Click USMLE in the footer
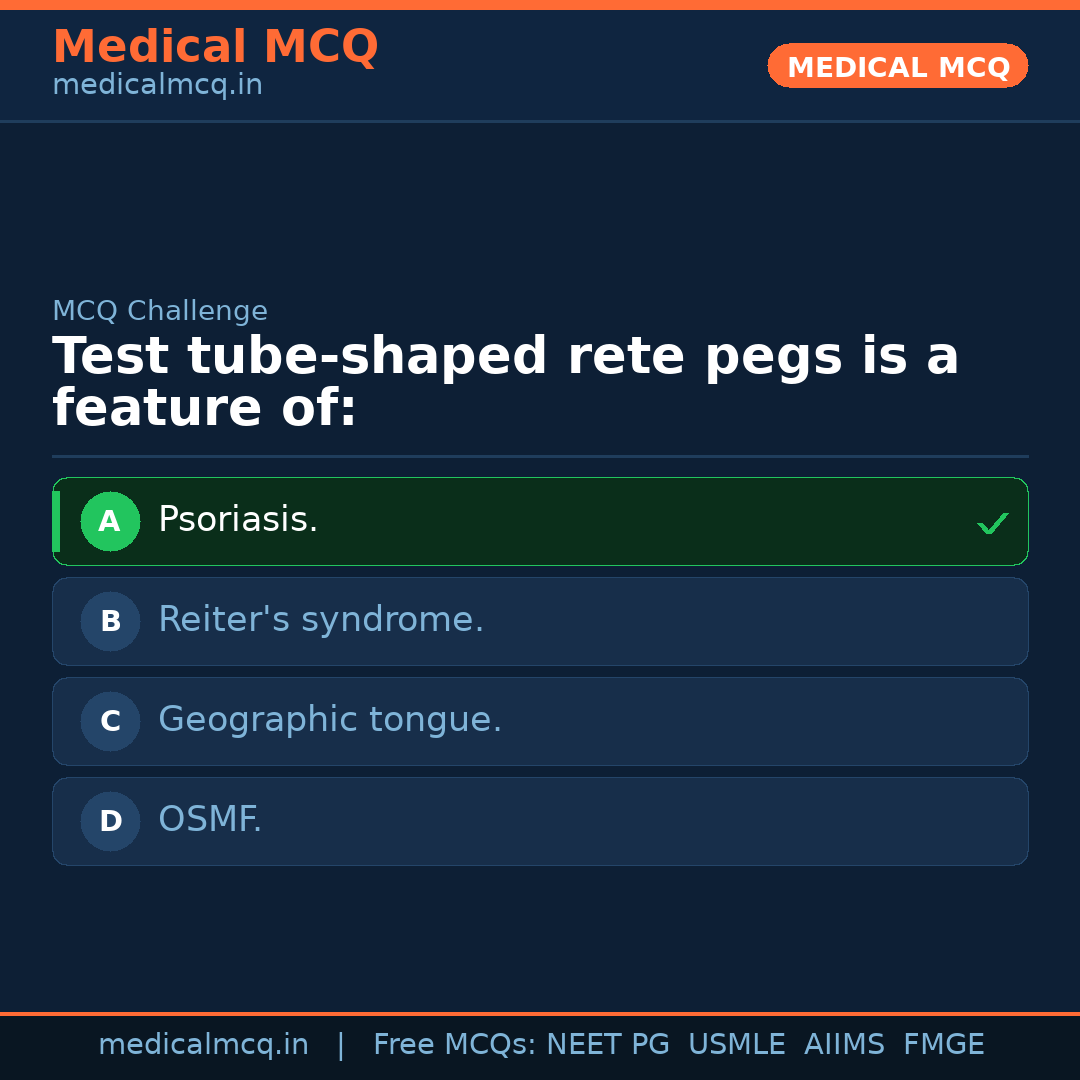This screenshot has height=1080, width=1080. click(x=736, y=1045)
